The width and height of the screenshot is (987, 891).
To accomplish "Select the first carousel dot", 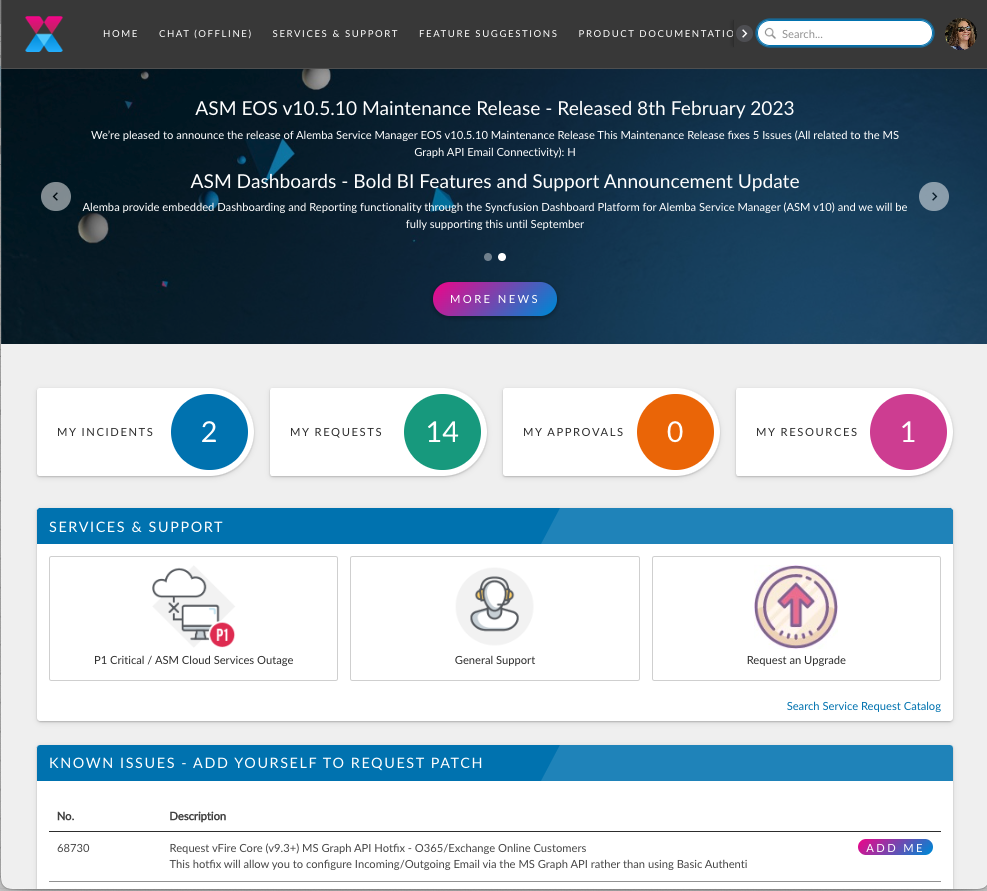I will point(487,257).
